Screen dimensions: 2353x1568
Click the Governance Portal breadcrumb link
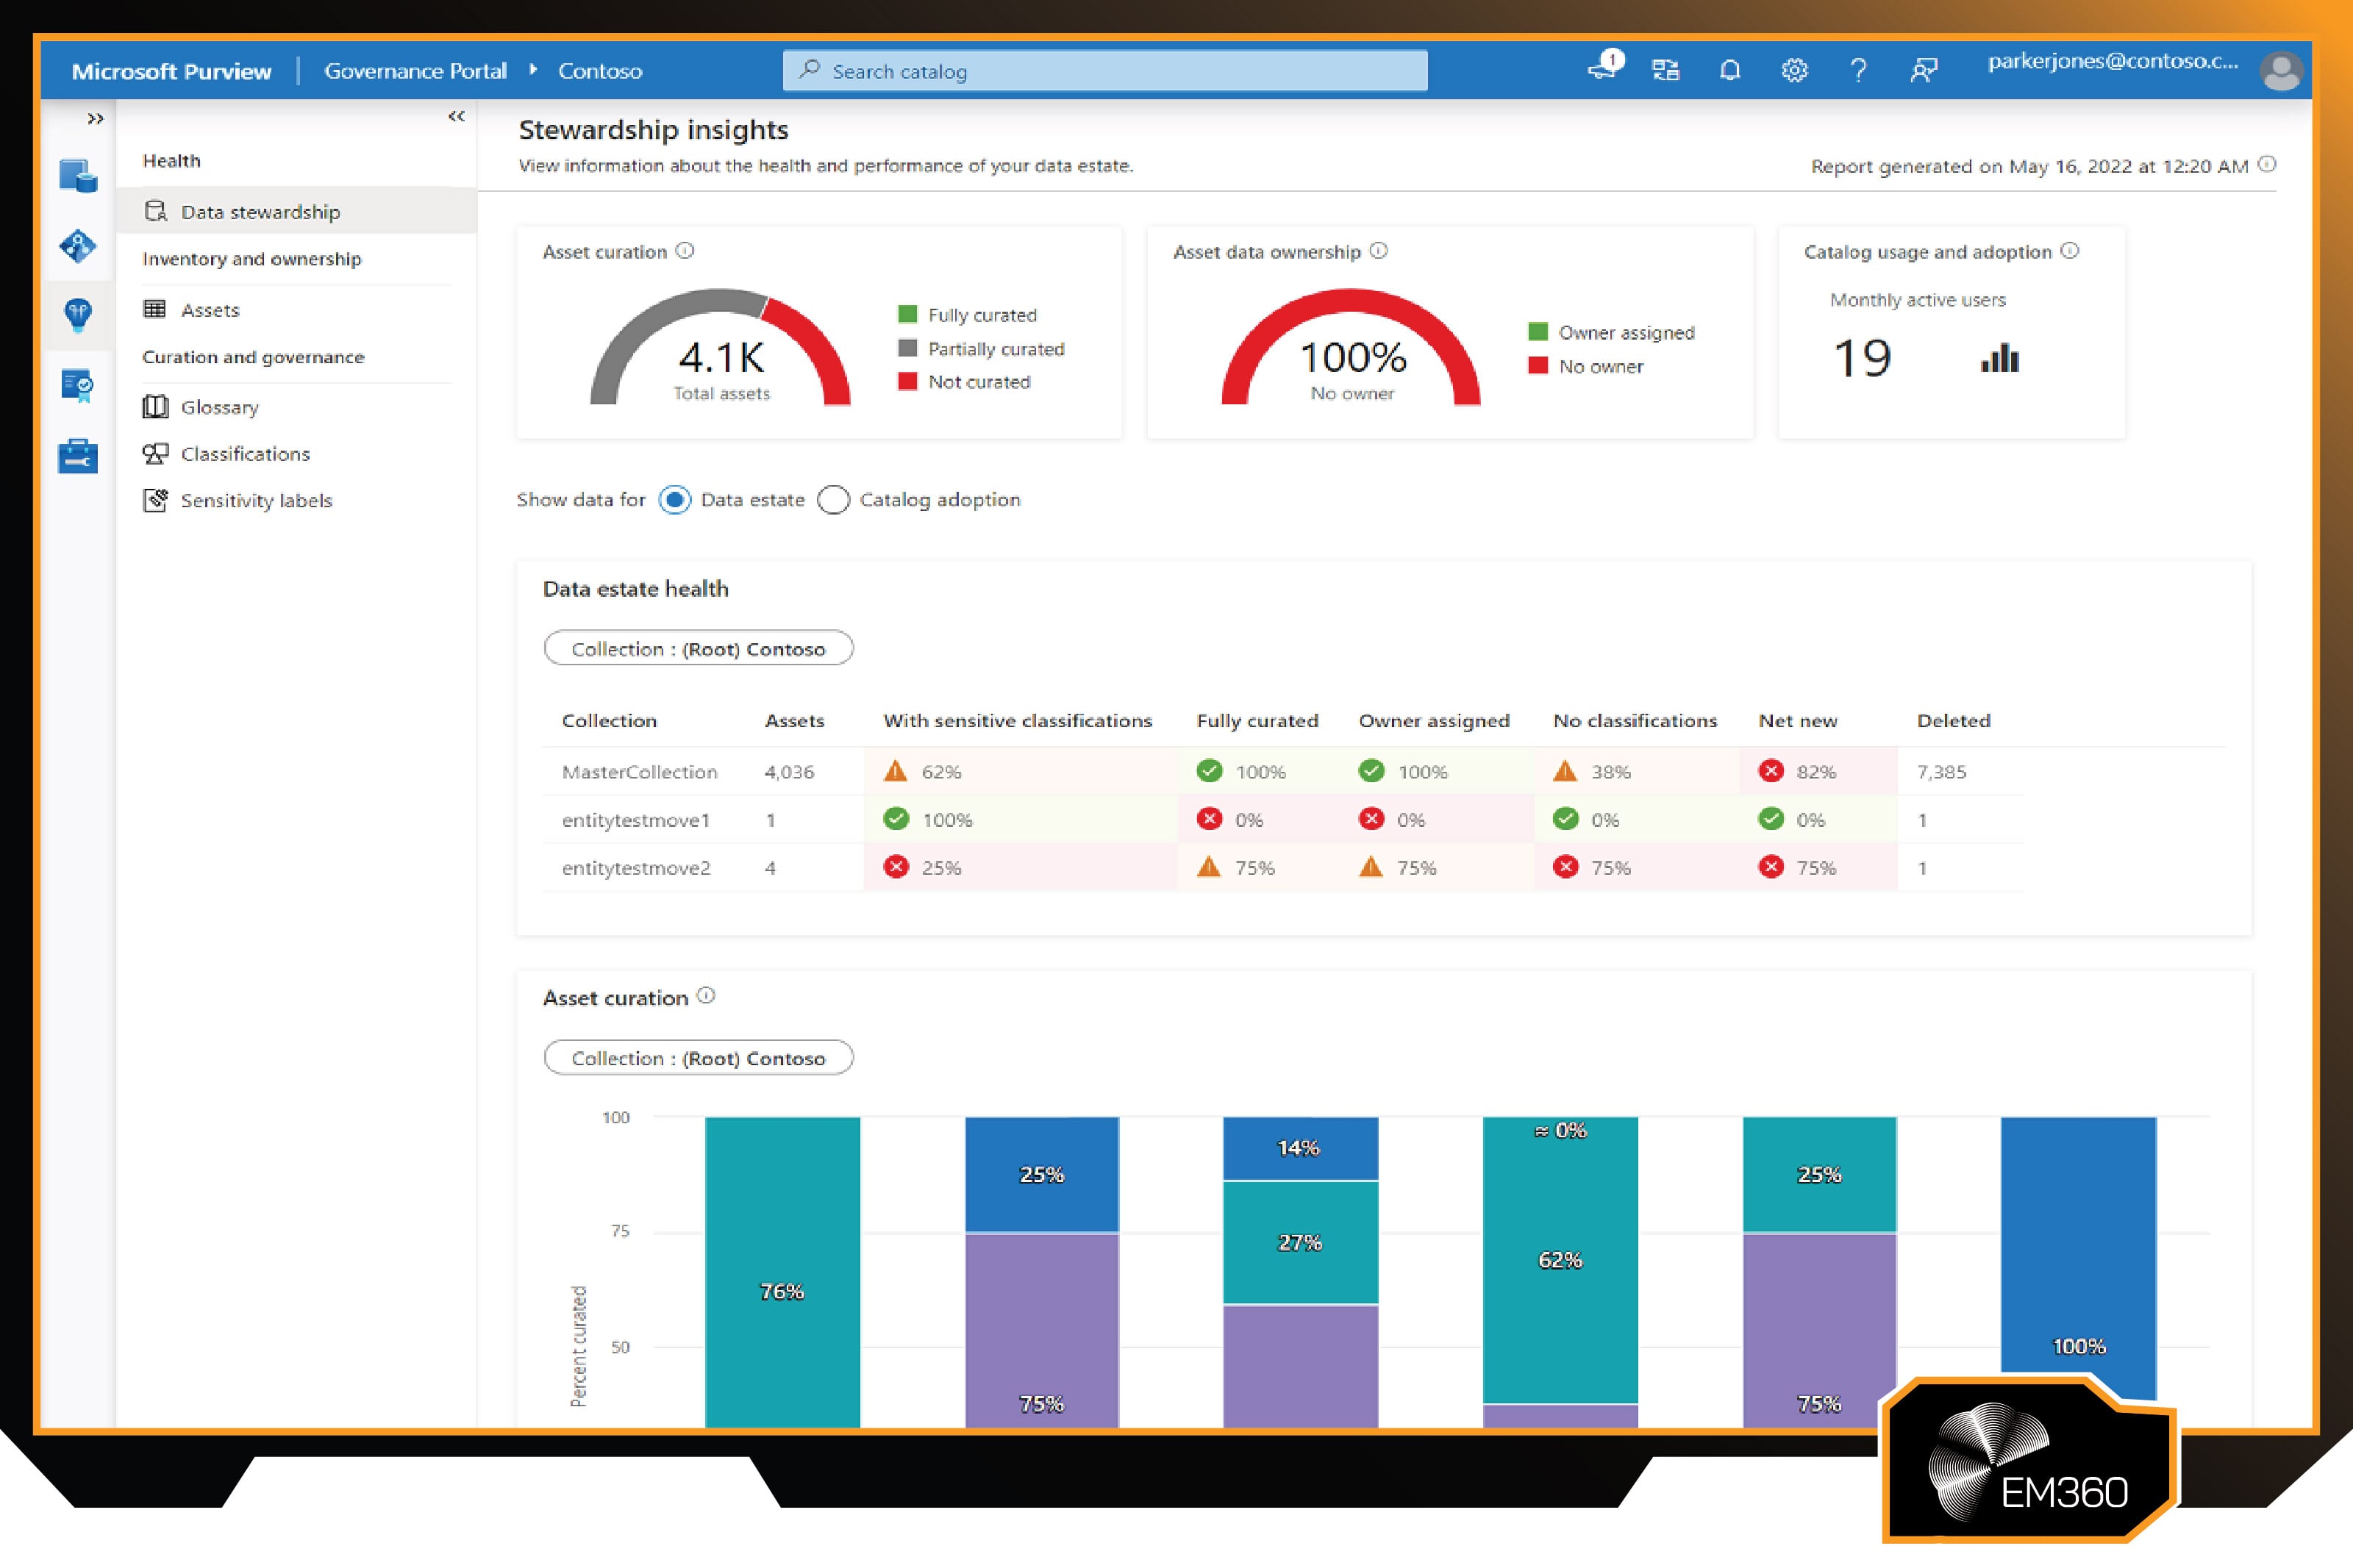coord(415,71)
